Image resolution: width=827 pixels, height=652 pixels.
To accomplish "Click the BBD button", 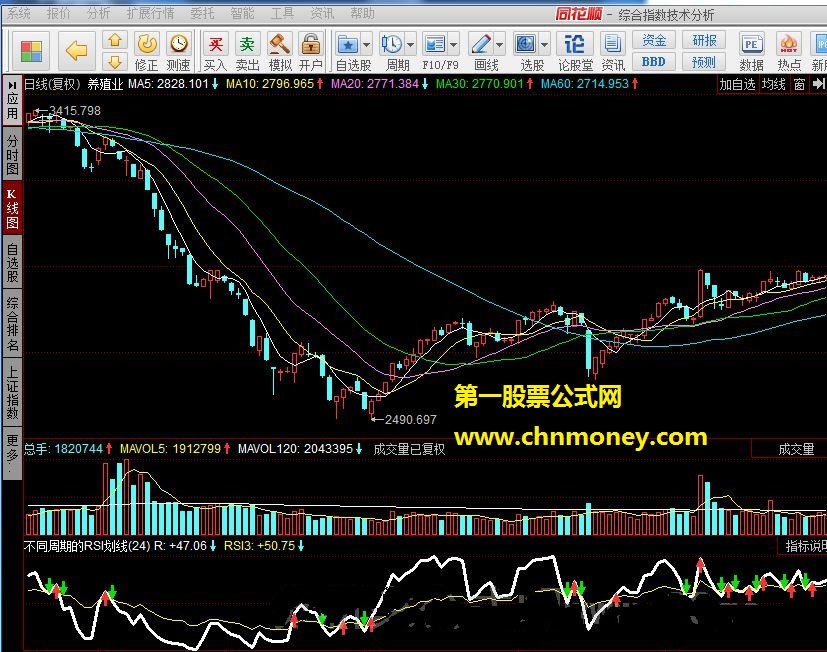I will point(654,62).
